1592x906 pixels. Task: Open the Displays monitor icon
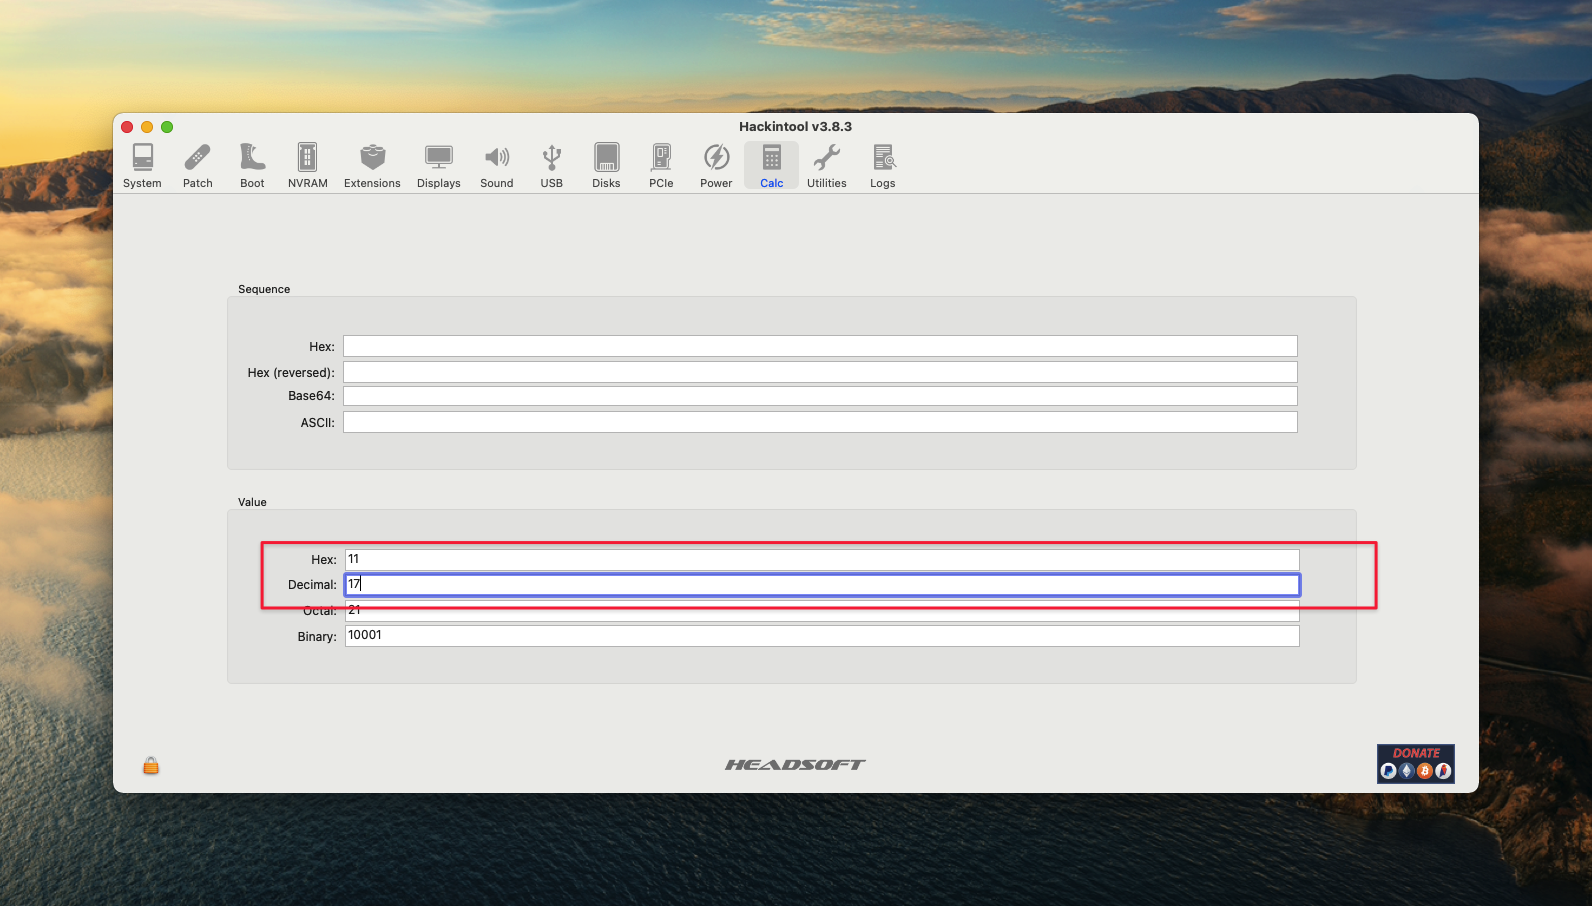click(x=439, y=165)
